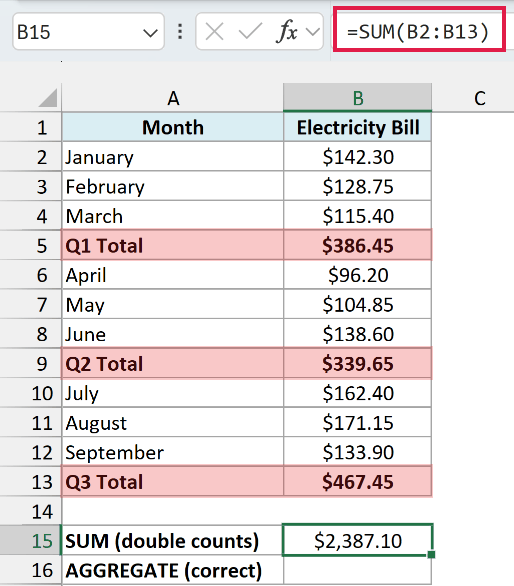The height and width of the screenshot is (586, 514).
Task: Select the June cell
Action: pyautogui.click(x=173, y=334)
